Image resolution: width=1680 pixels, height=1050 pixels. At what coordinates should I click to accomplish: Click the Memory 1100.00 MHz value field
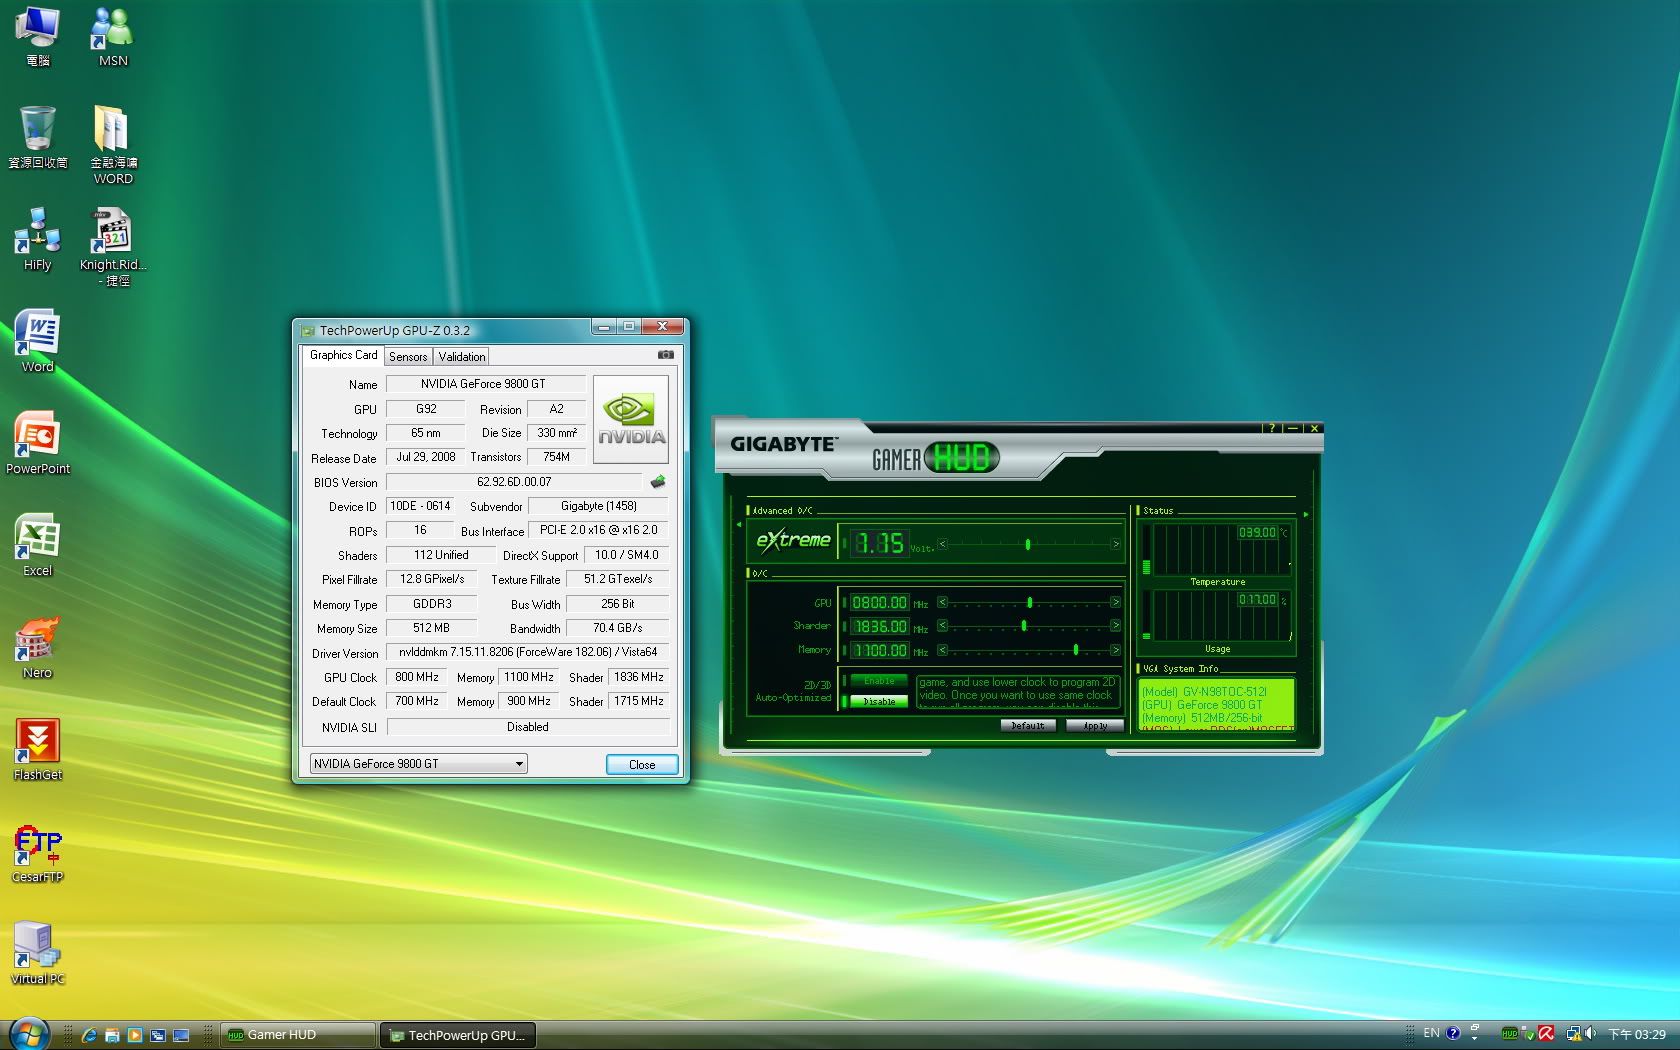[879, 650]
